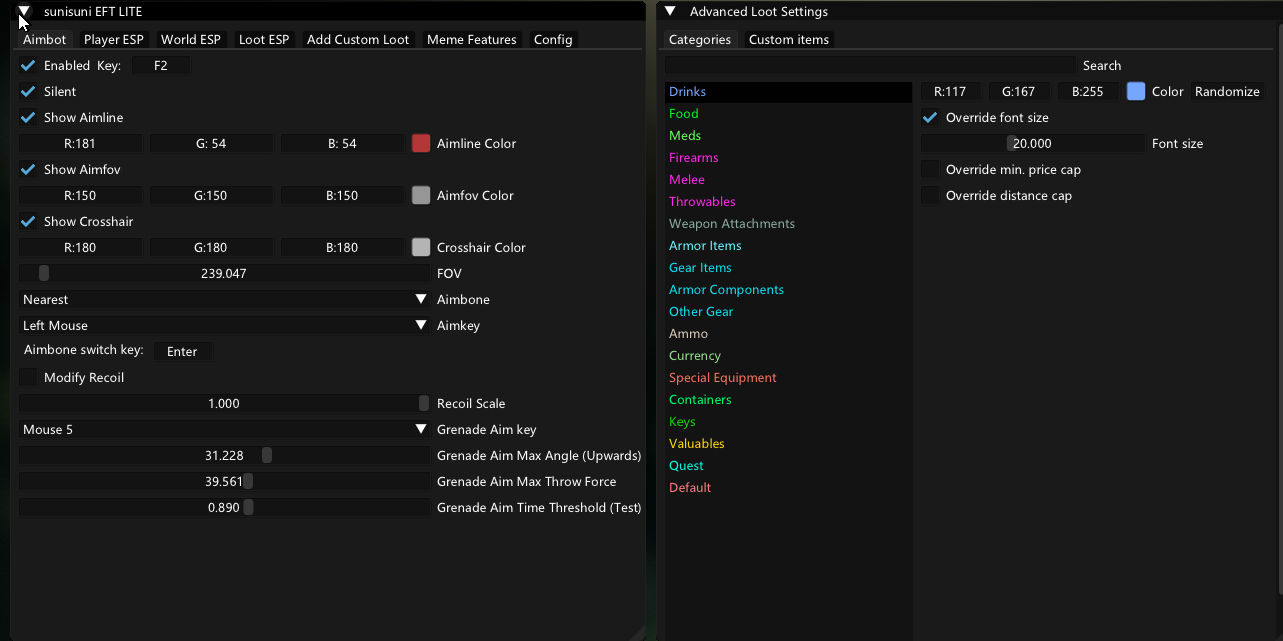The image size is (1283, 641).
Task: Click the Crosshair Color swatch
Action: pos(421,247)
